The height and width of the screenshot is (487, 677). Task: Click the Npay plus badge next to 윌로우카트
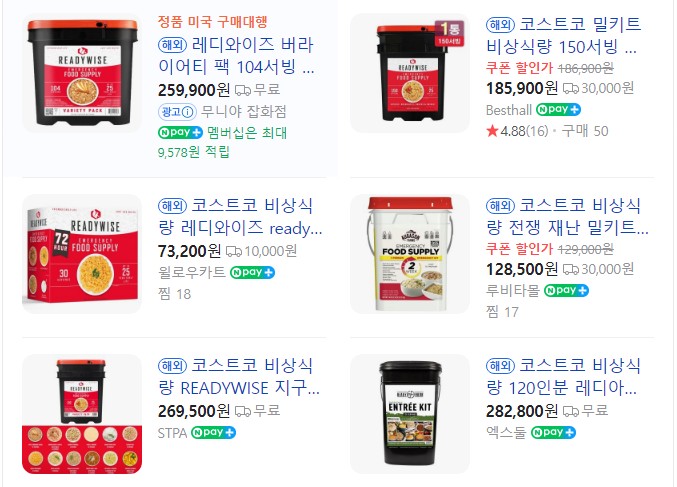point(252,272)
